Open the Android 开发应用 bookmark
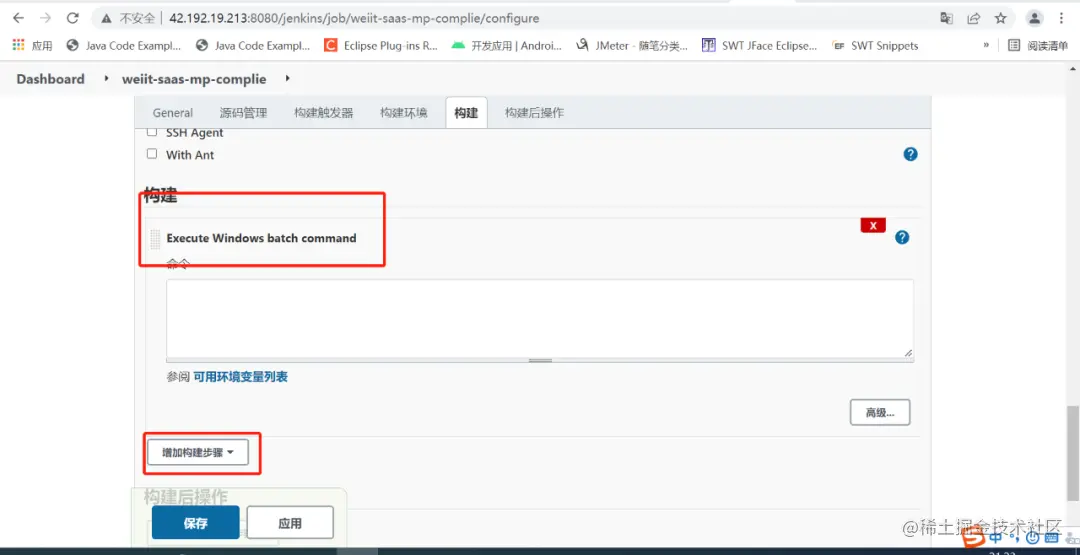1080x555 pixels. tap(506, 45)
